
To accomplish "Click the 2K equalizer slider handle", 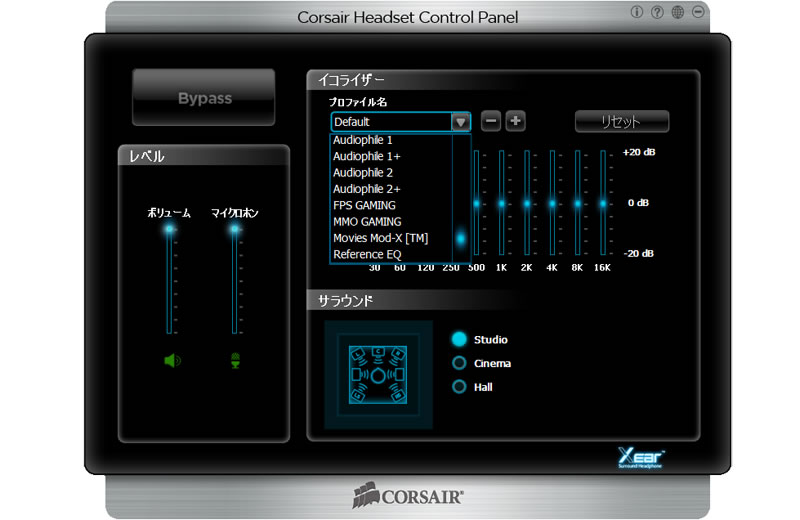I will click(527, 204).
